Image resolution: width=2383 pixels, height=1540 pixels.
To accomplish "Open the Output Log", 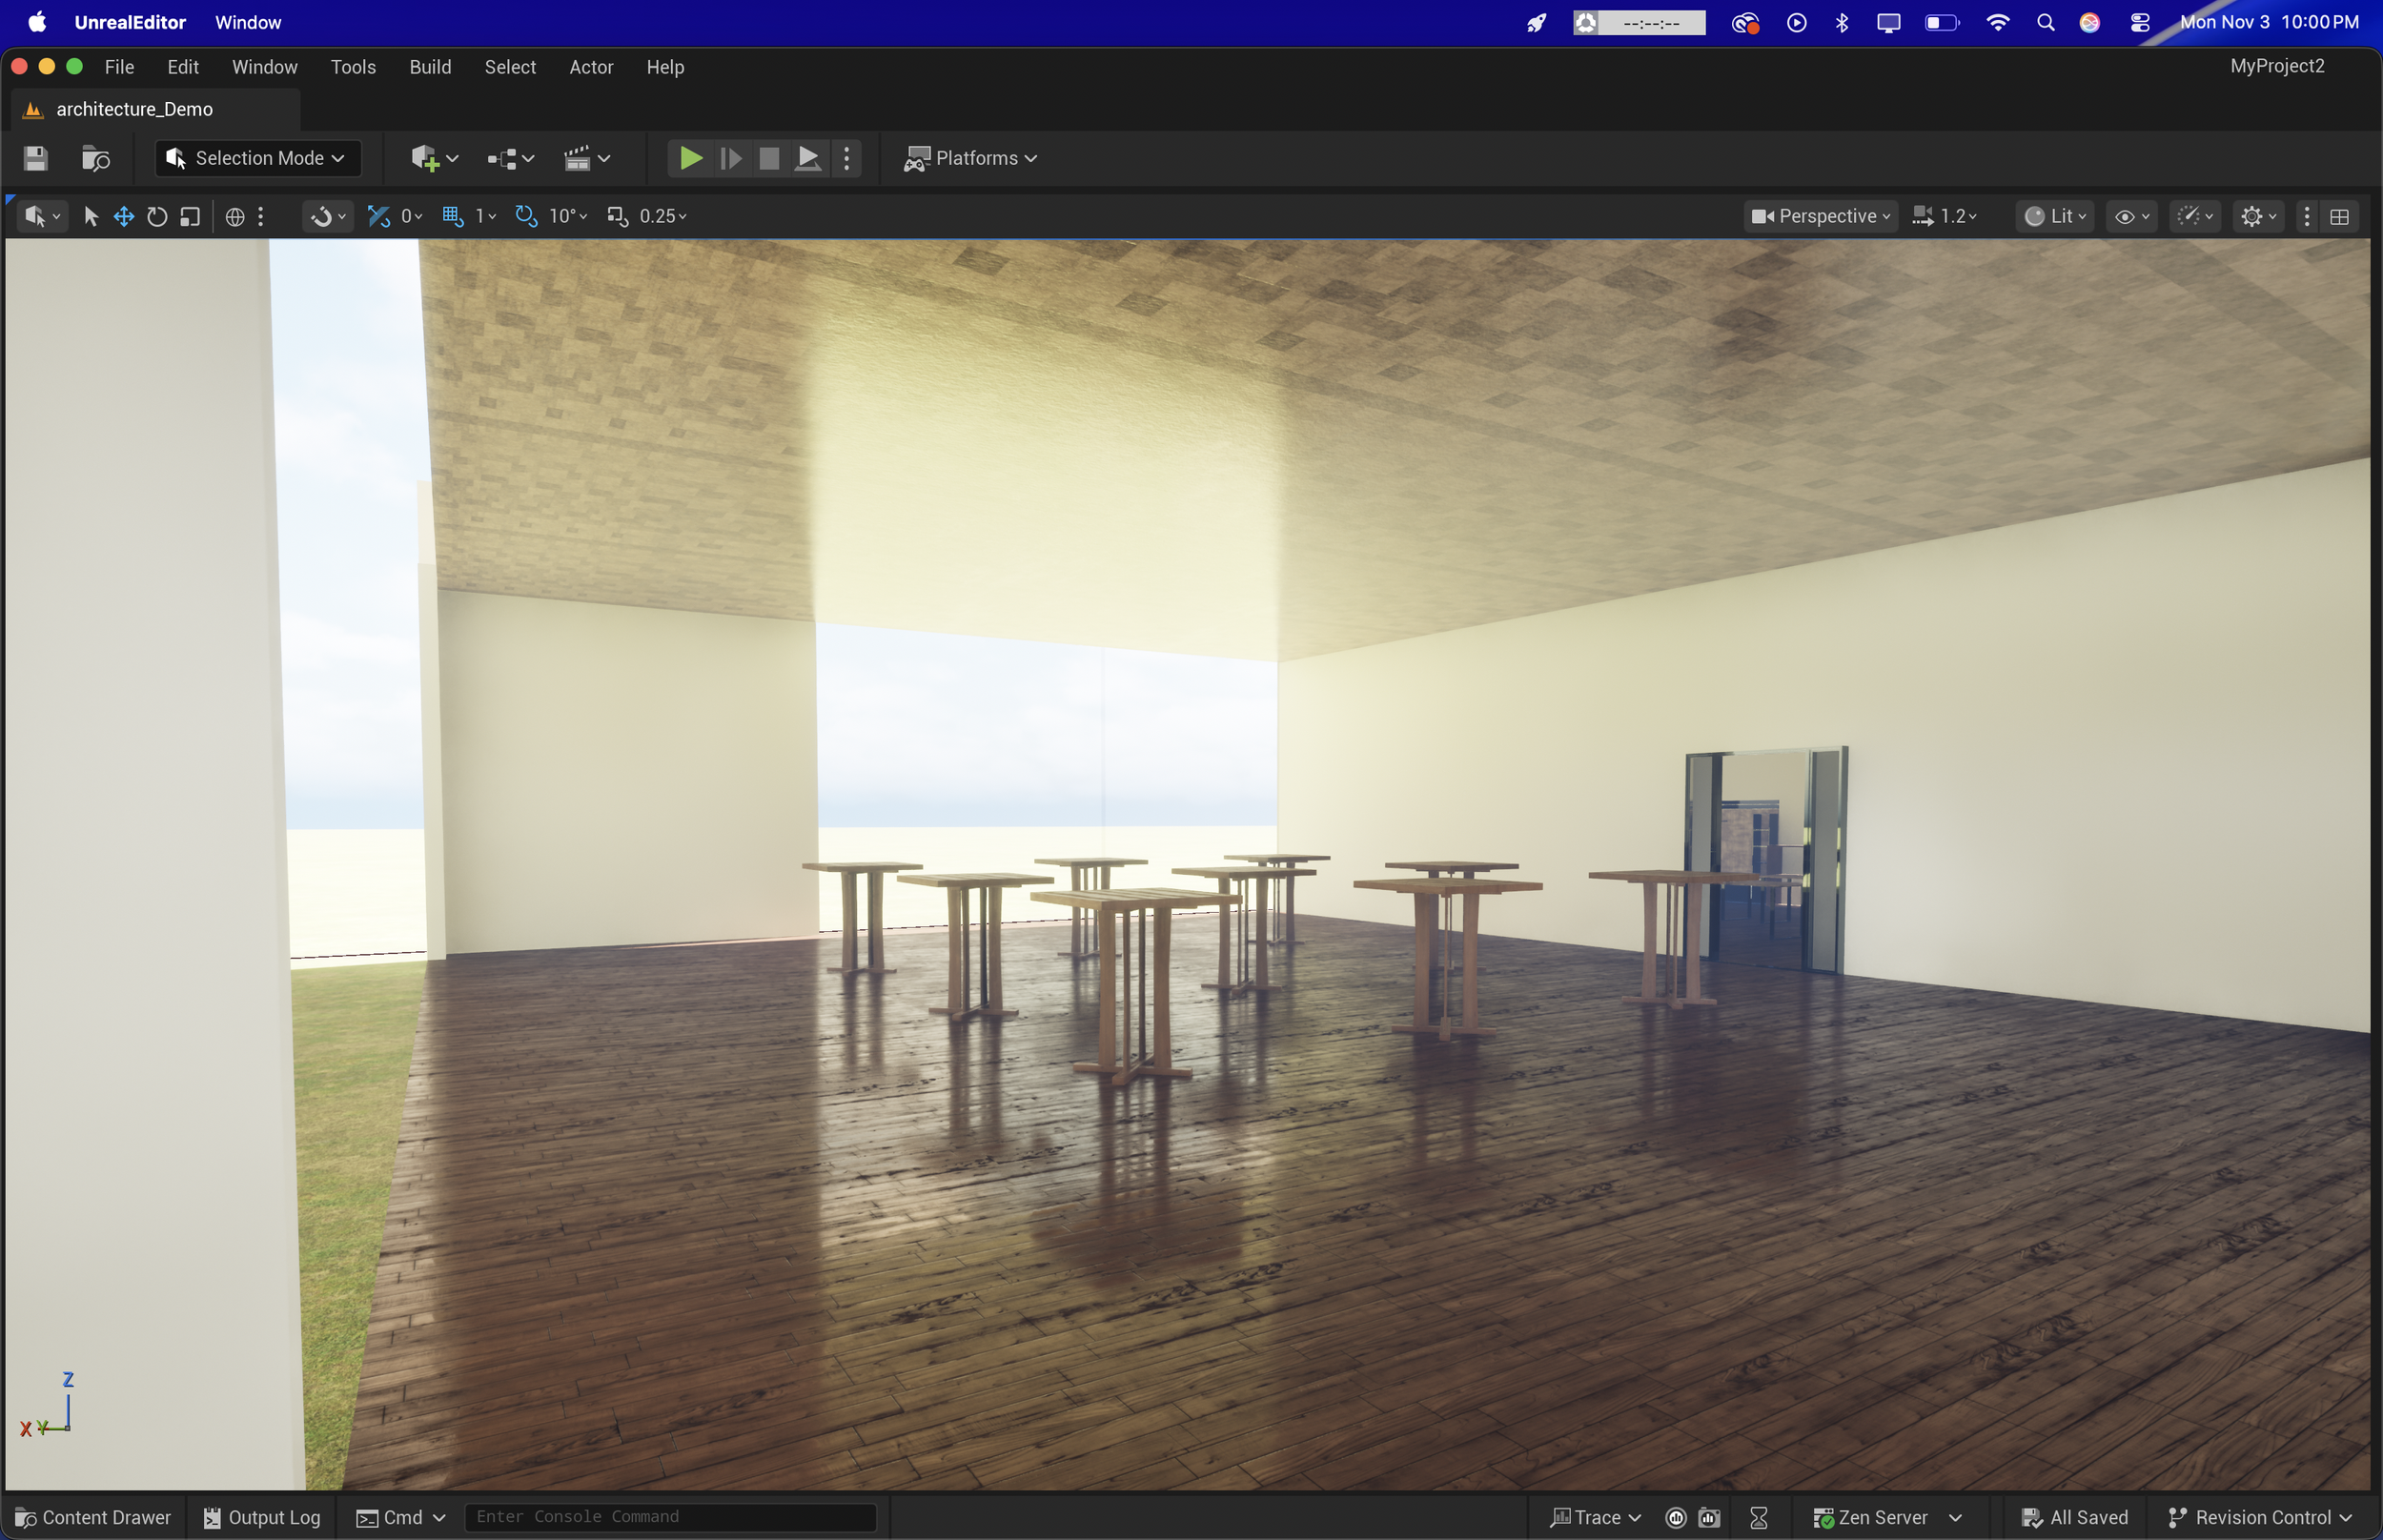I will (262, 1517).
